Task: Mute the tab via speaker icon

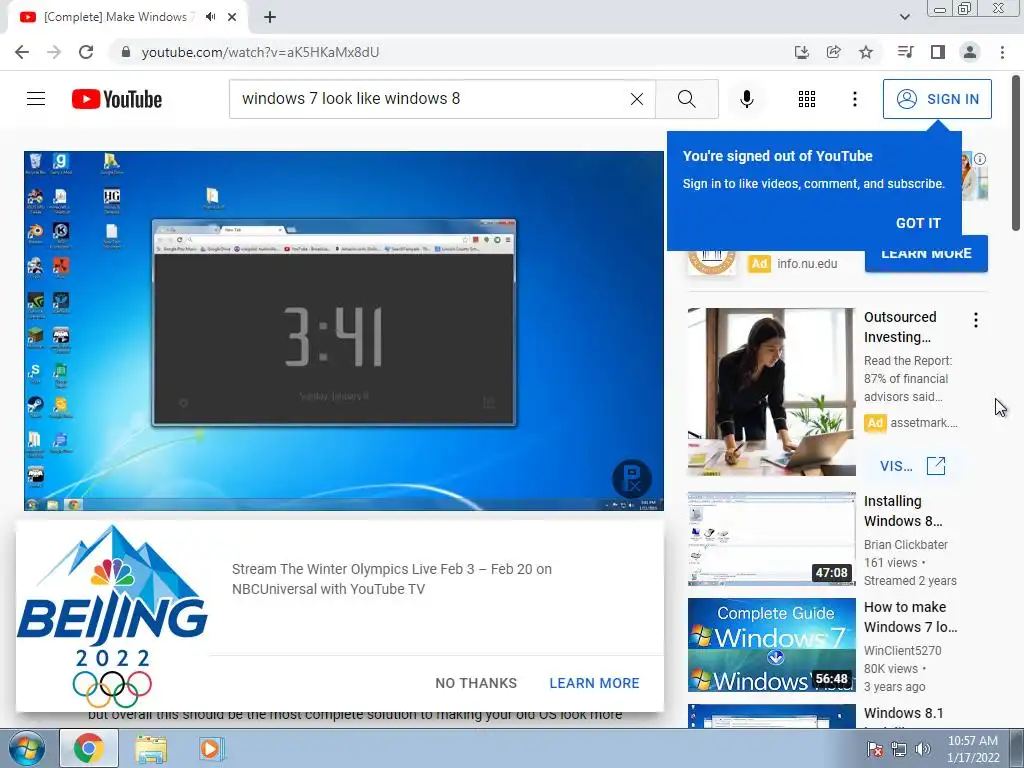Action: point(210,17)
